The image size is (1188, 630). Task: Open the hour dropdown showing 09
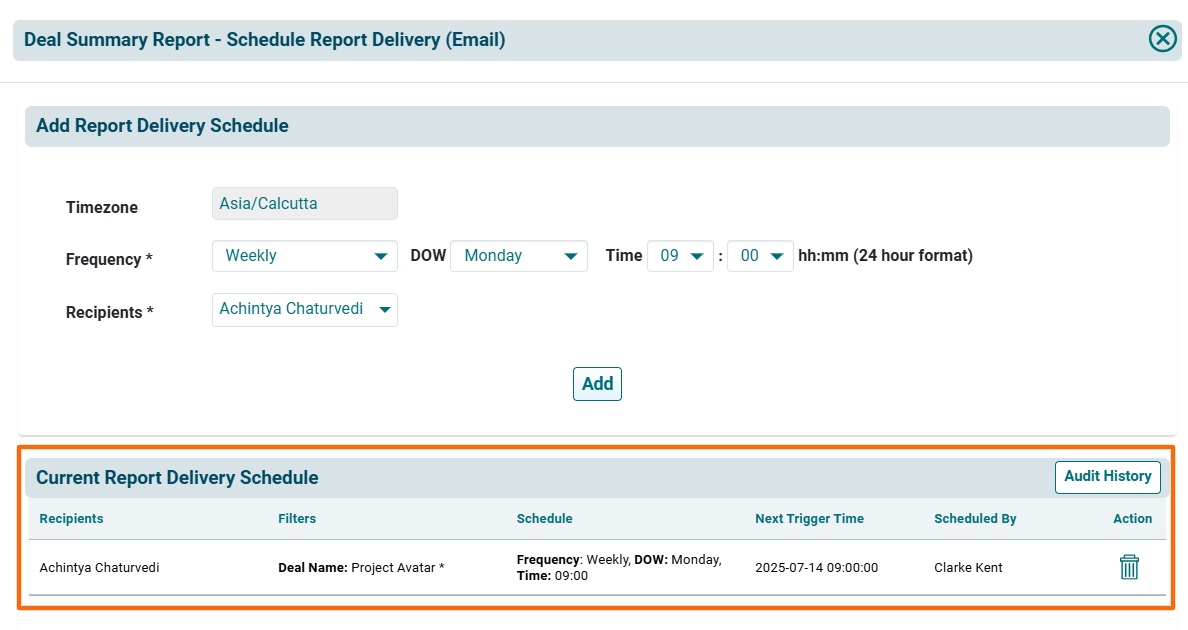[x=680, y=256]
